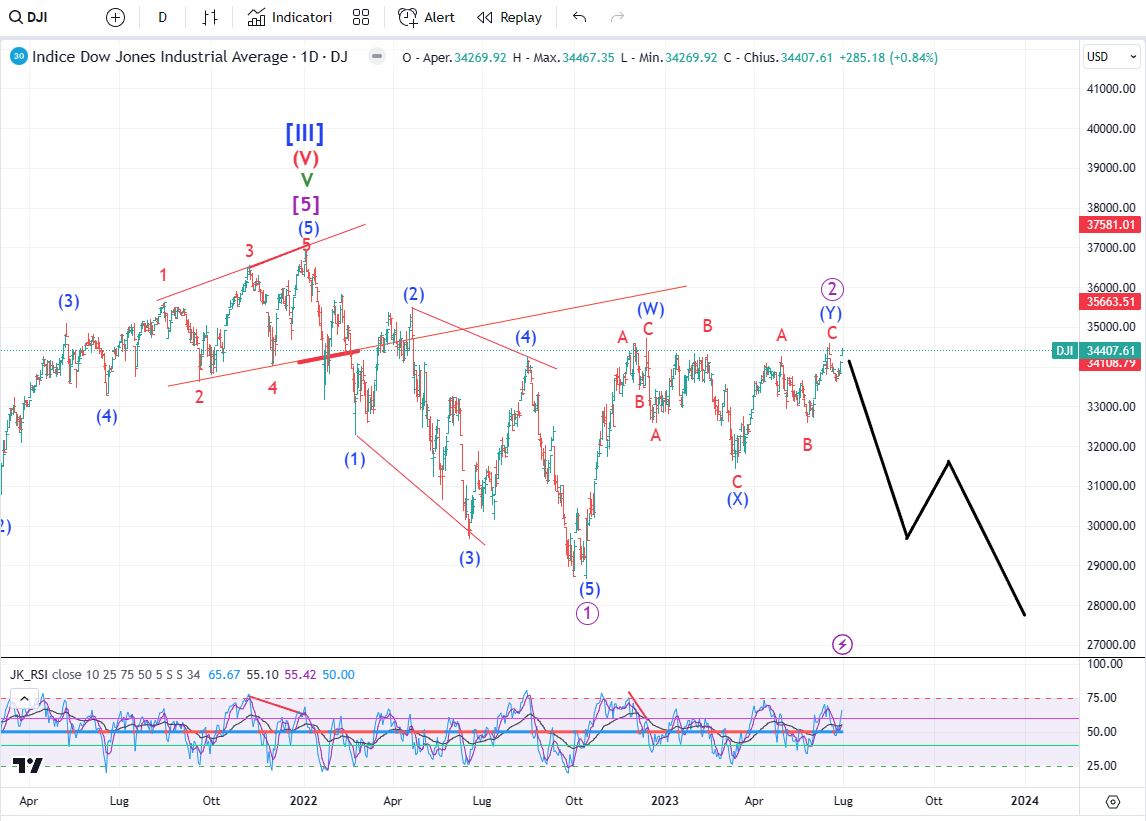Click the Dow Jones symbol logo icon

(18, 56)
